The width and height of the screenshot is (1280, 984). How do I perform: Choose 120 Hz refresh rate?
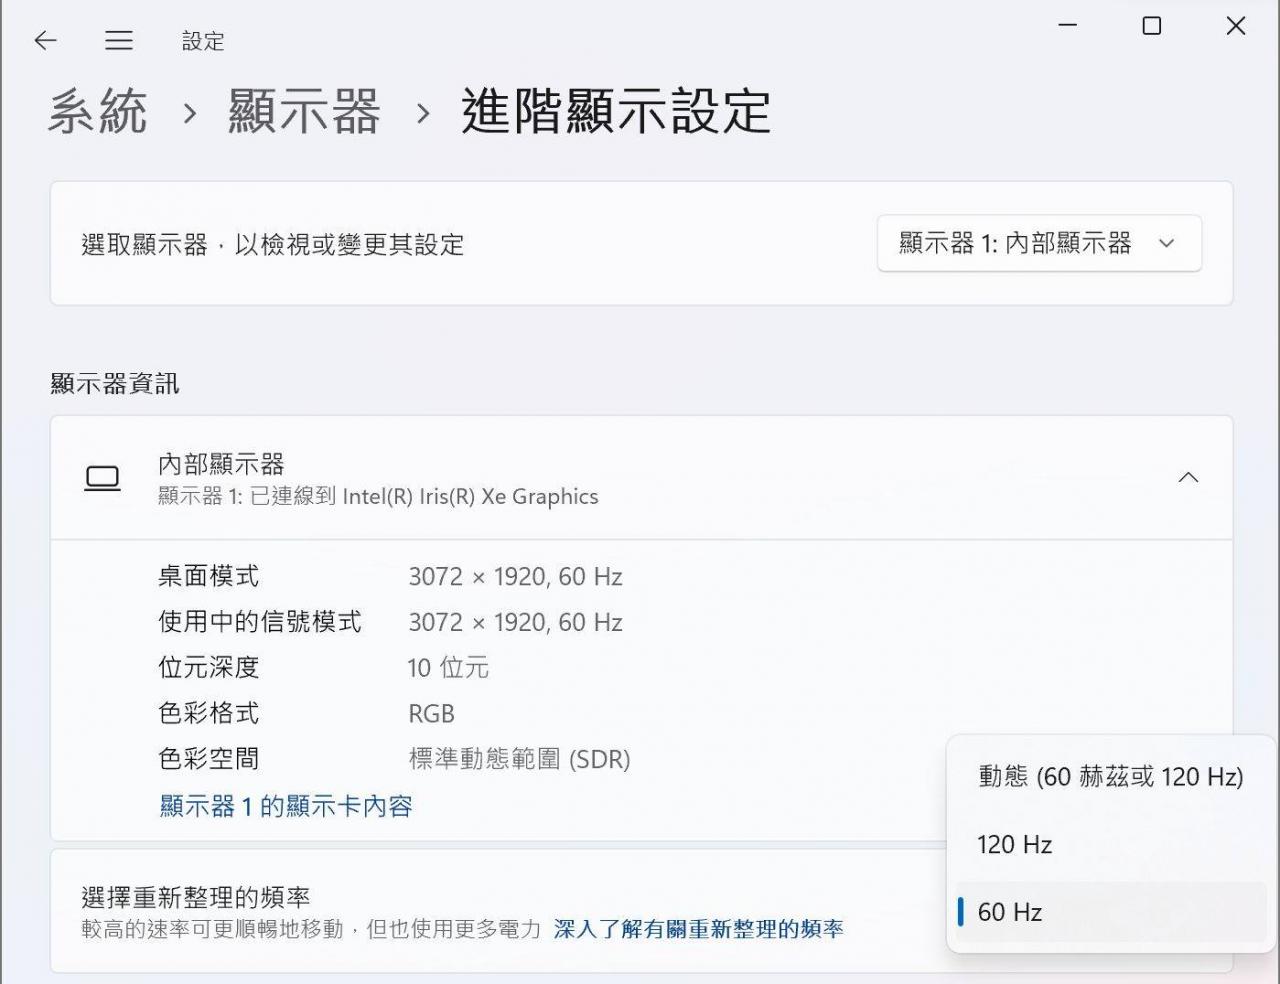coord(1015,845)
